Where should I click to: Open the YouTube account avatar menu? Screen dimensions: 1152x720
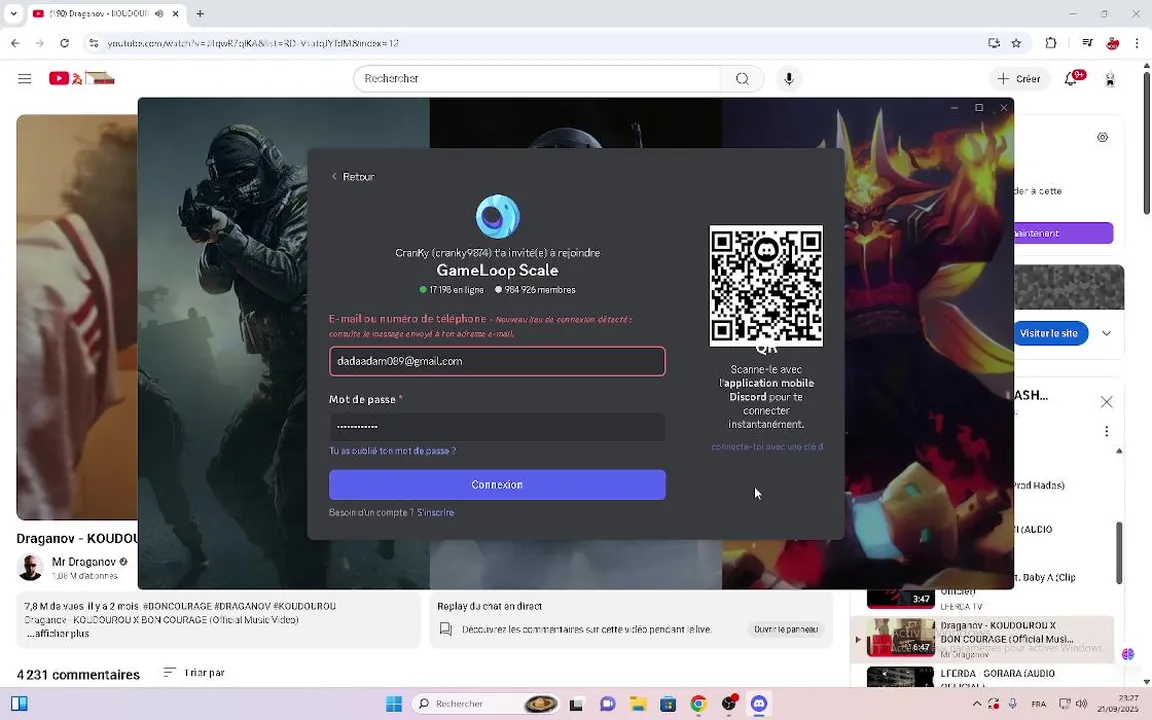coord(1110,79)
